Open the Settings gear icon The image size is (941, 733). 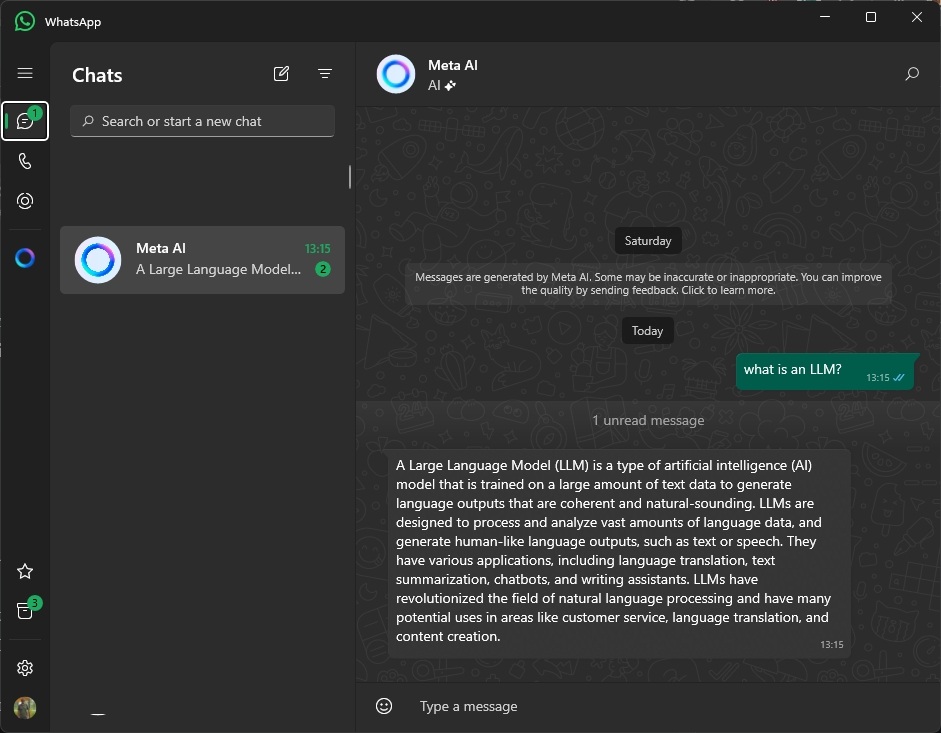(x=25, y=668)
